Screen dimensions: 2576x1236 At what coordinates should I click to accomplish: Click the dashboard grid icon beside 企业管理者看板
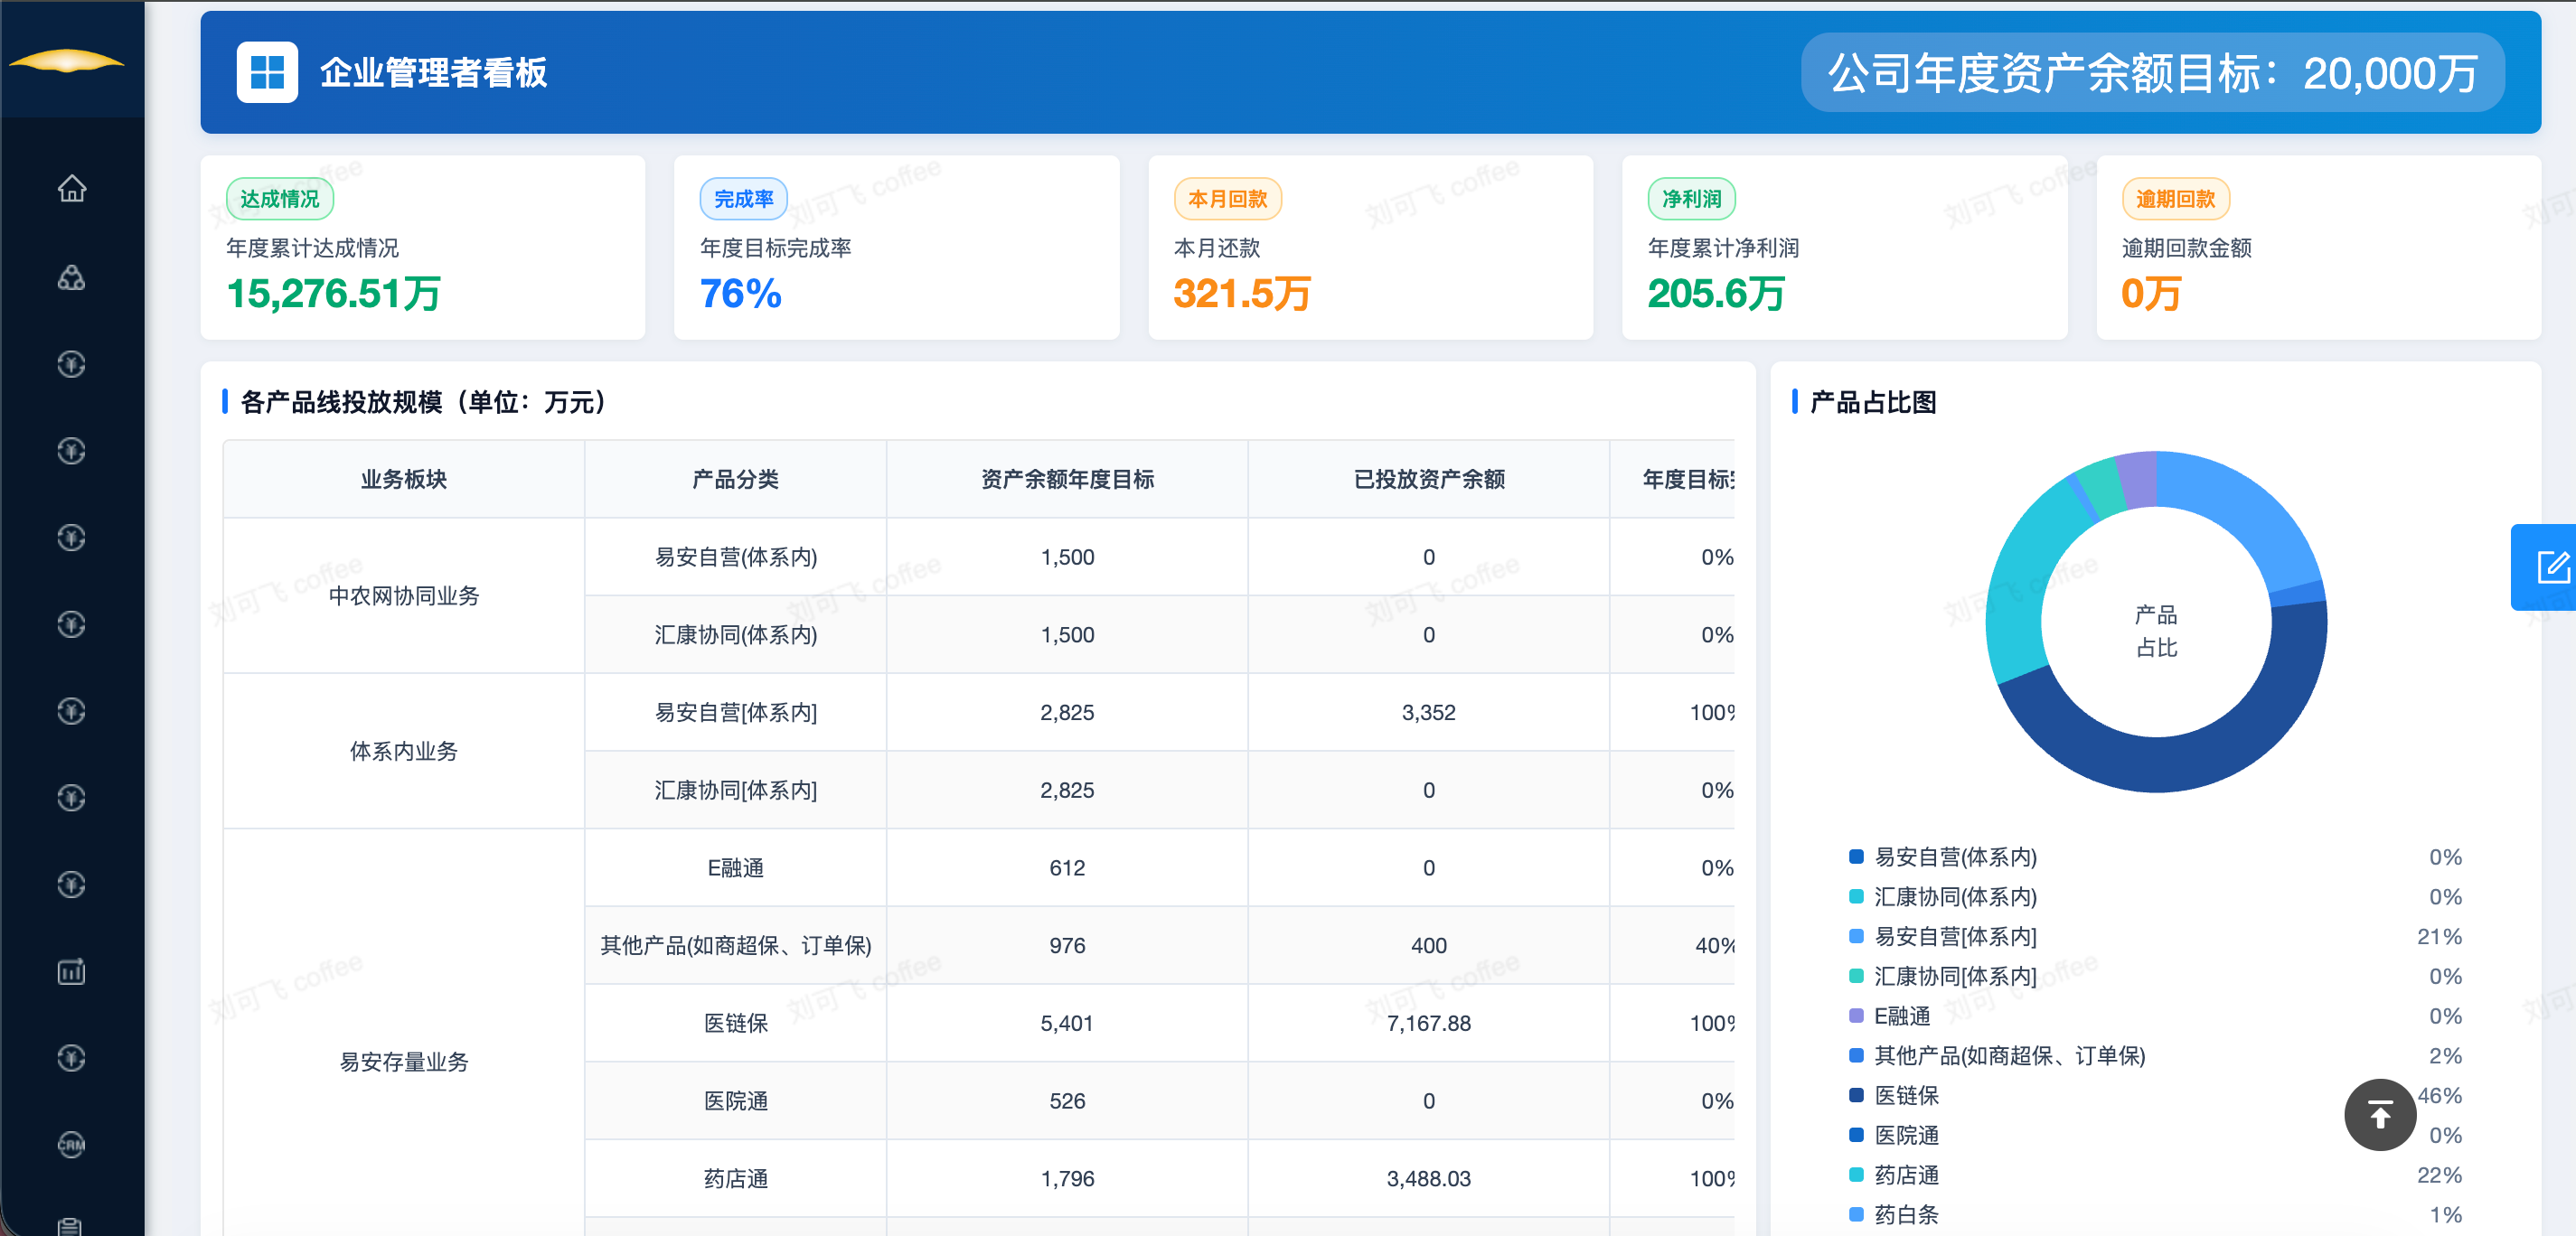pos(267,72)
